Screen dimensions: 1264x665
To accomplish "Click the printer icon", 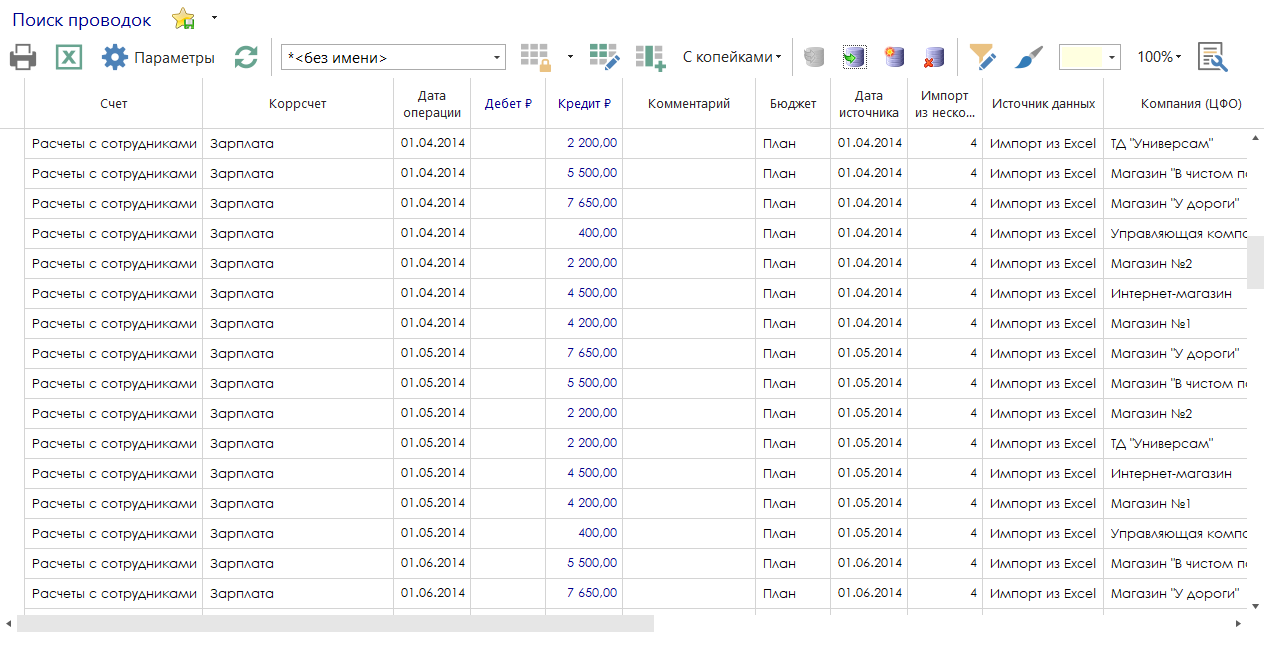I will tap(24, 57).
